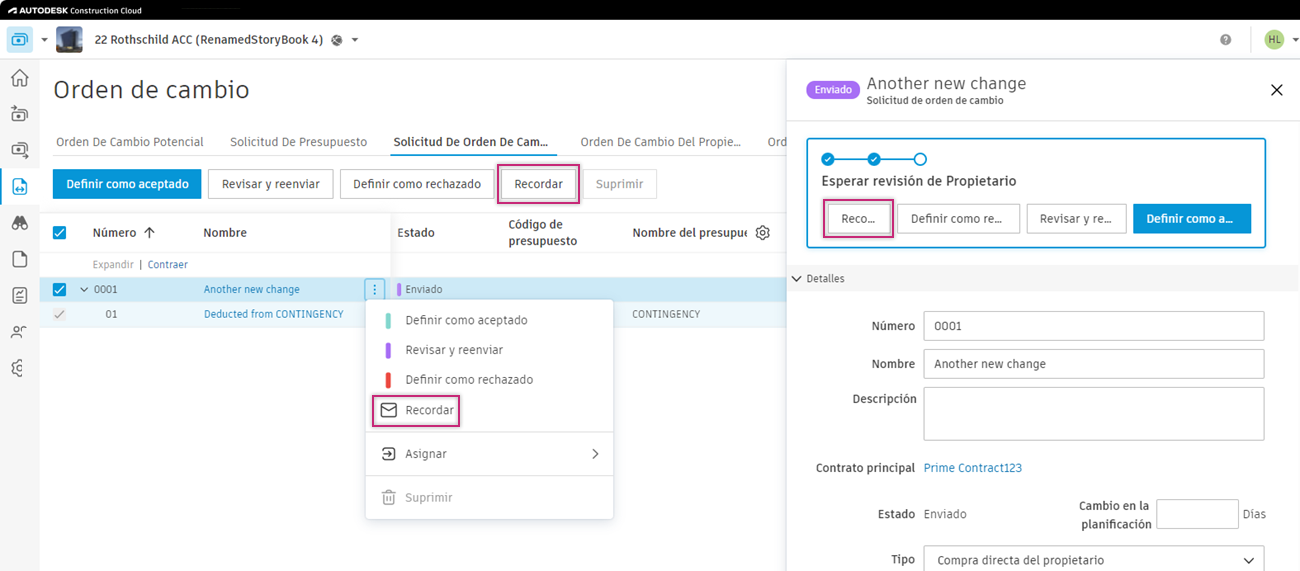Screen dimensions: 1300x571
Task: Choose Suprimir in the context menu
Action: coord(489,497)
